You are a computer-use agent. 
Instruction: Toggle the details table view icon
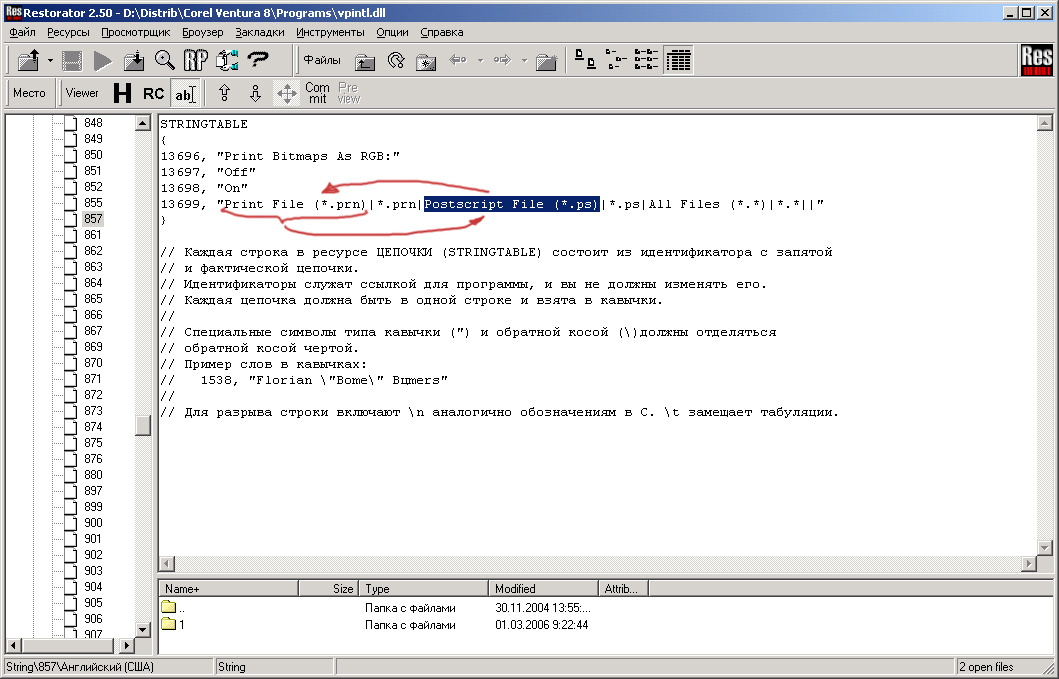tap(678, 59)
